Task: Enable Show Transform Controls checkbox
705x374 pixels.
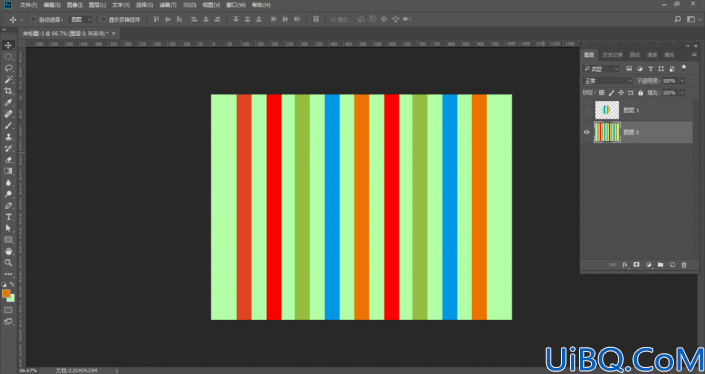Action: coord(103,19)
